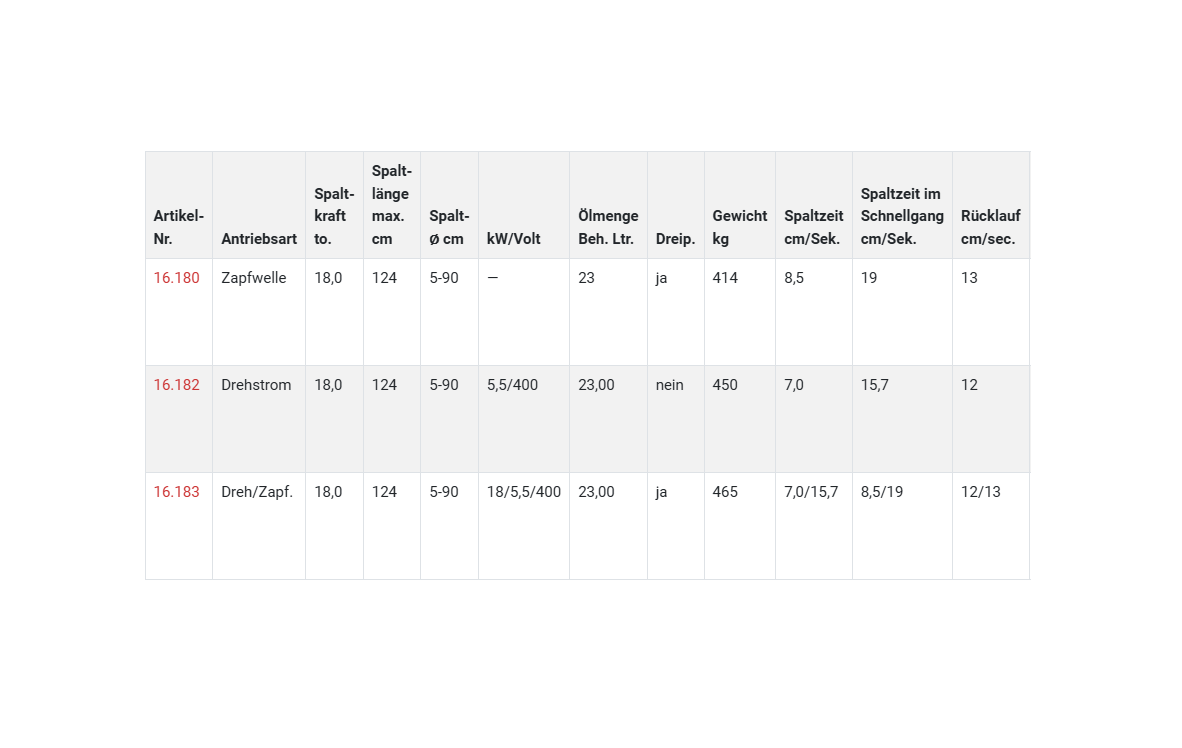Click the Antriebsart column header
This screenshot has height=748, width=1182.
click(x=259, y=239)
